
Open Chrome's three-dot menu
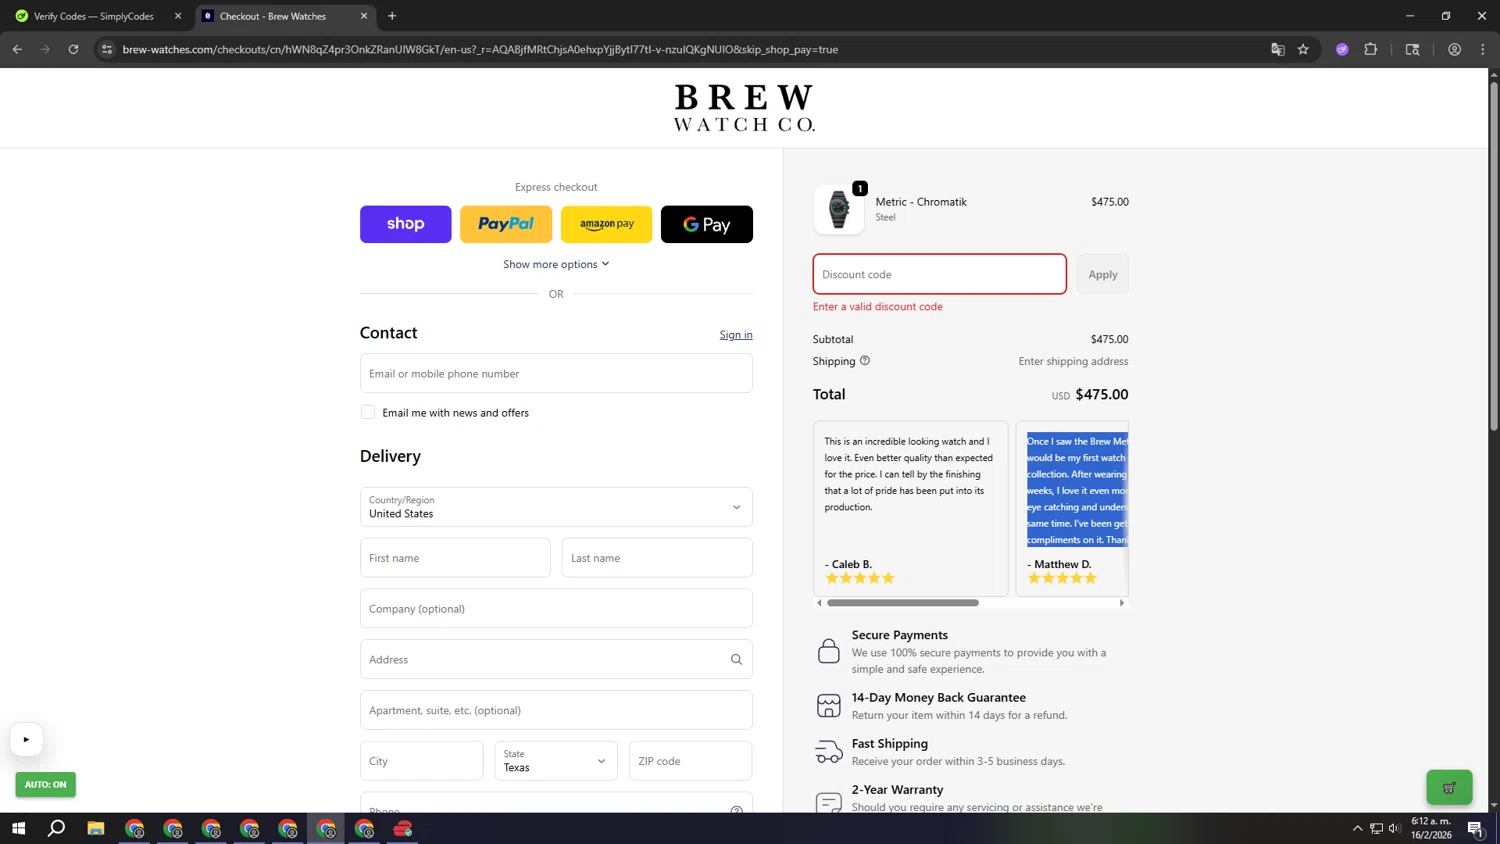pos(1483,49)
